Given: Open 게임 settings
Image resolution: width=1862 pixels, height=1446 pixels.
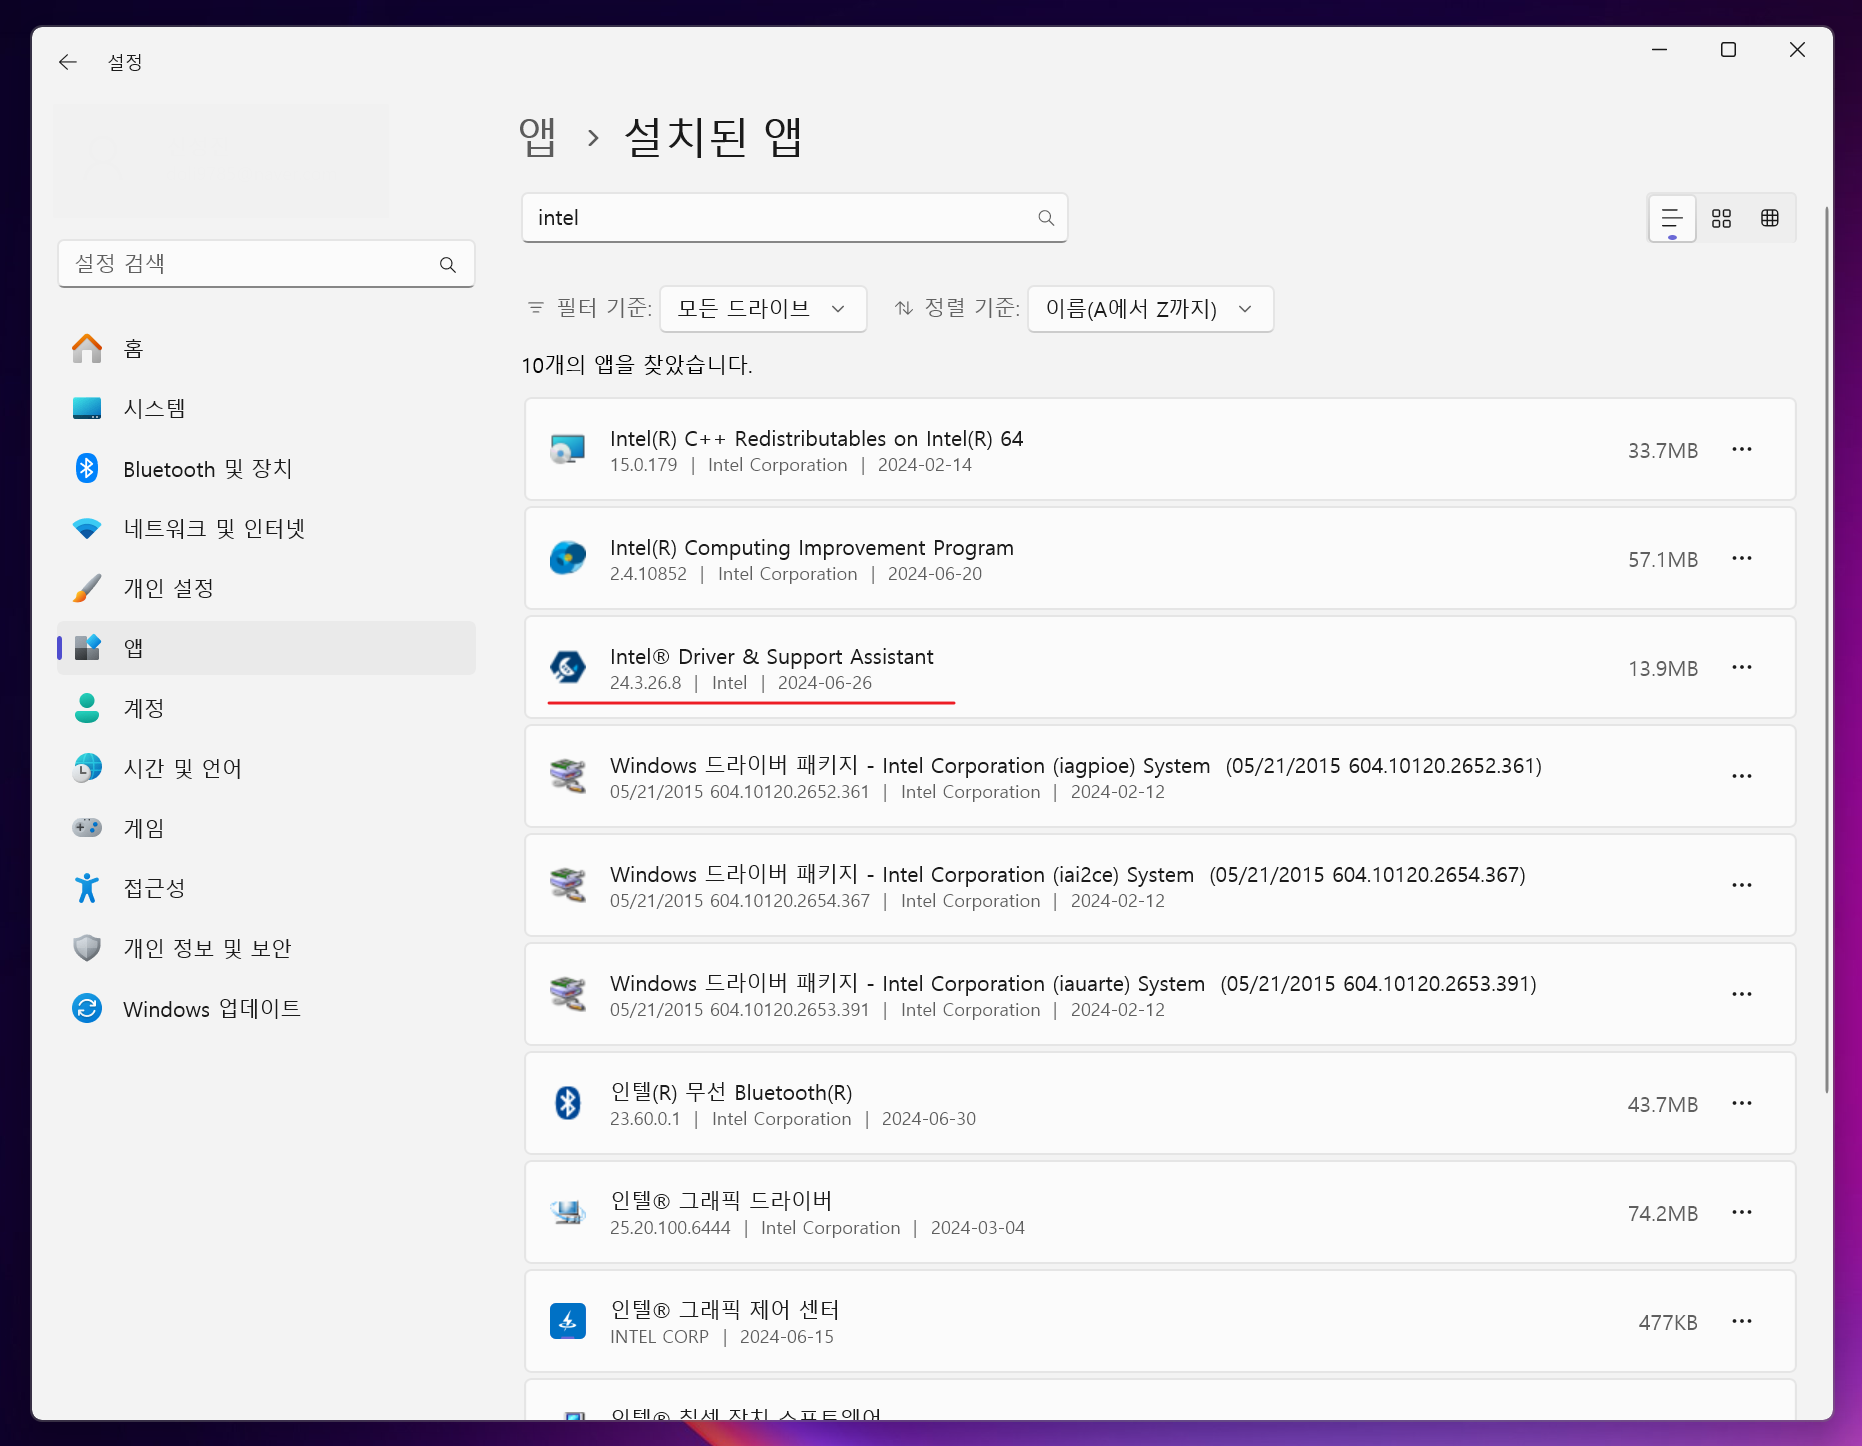Looking at the screenshot, I should coord(266,829).
